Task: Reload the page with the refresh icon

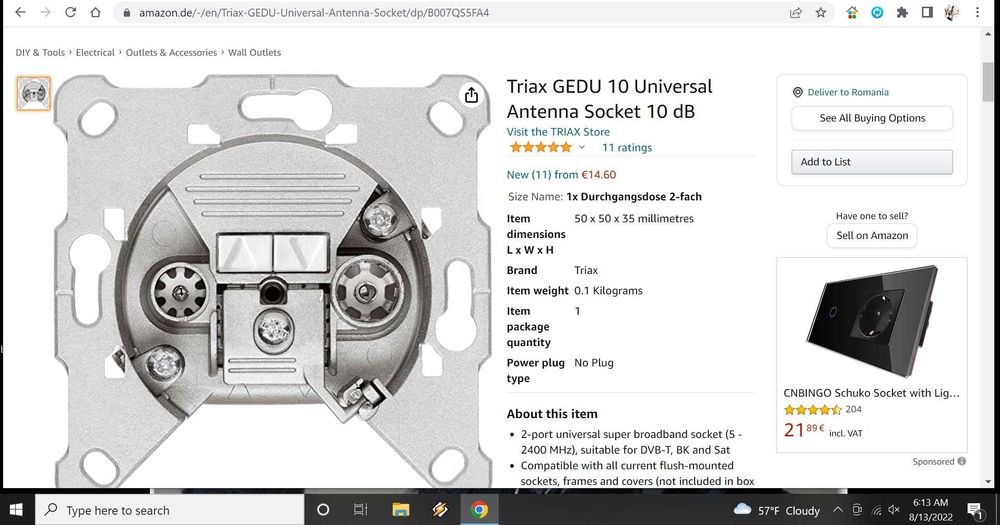Action: pyautogui.click(x=71, y=12)
